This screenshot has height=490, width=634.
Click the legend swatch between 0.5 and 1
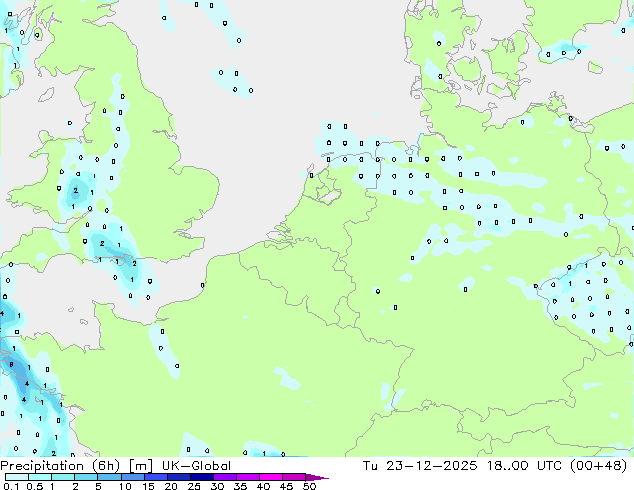click(40, 477)
